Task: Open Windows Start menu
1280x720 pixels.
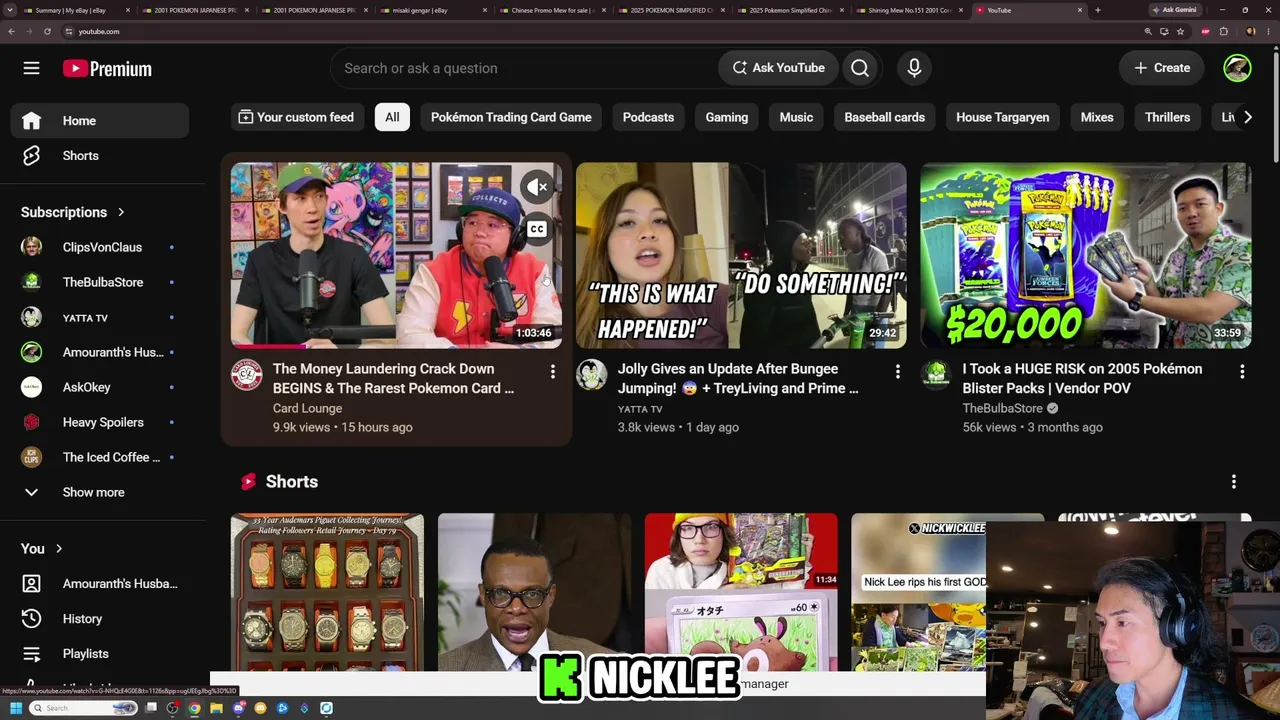Action: click(x=16, y=708)
